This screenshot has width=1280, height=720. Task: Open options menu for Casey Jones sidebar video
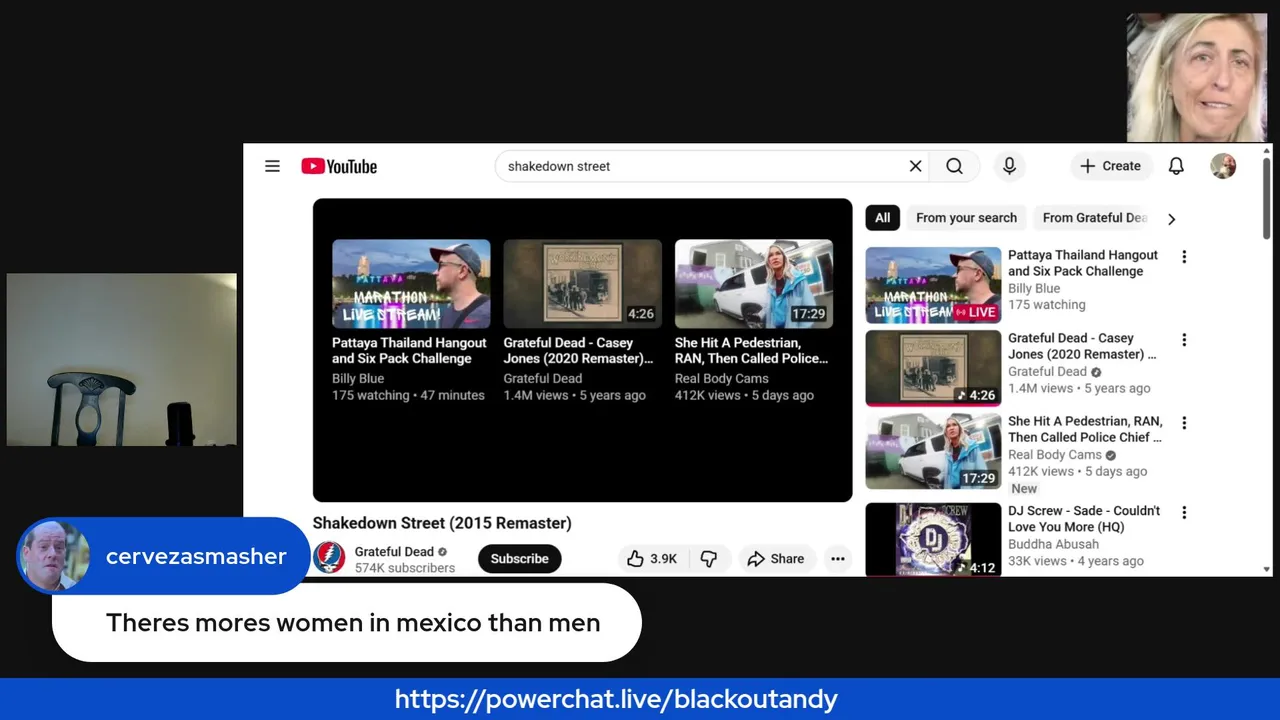[1184, 340]
